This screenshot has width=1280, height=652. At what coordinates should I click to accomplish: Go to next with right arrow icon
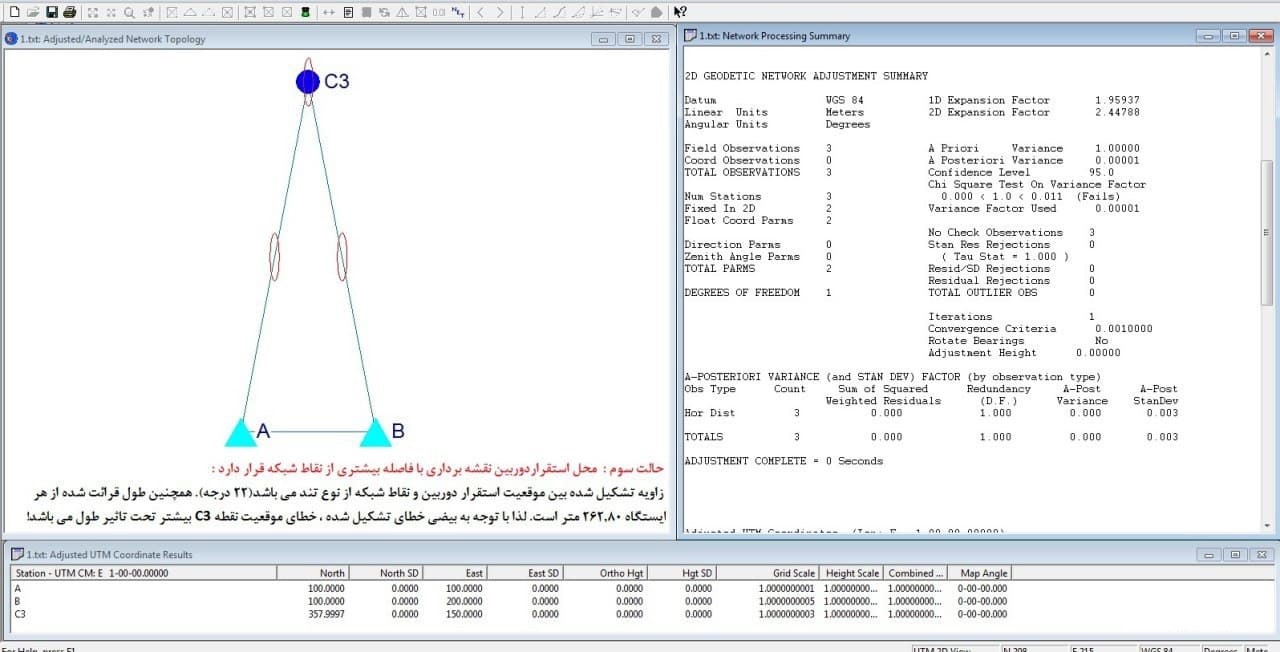(500, 12)
